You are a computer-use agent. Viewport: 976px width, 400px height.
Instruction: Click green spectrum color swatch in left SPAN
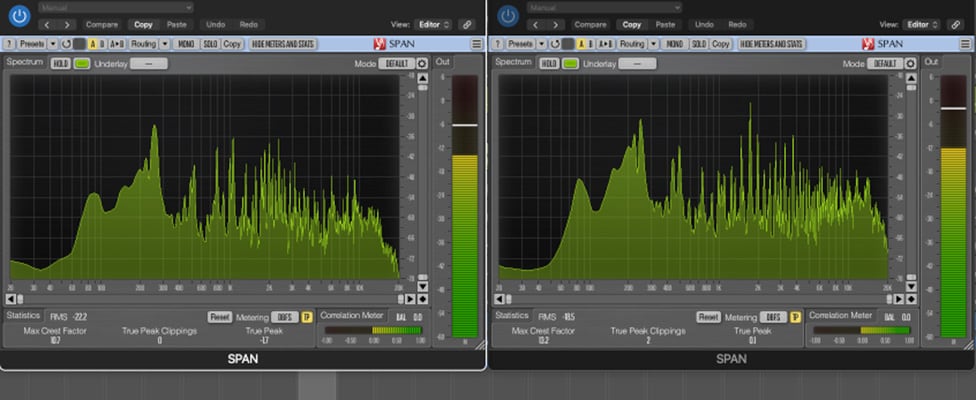[x=82, y=63]
